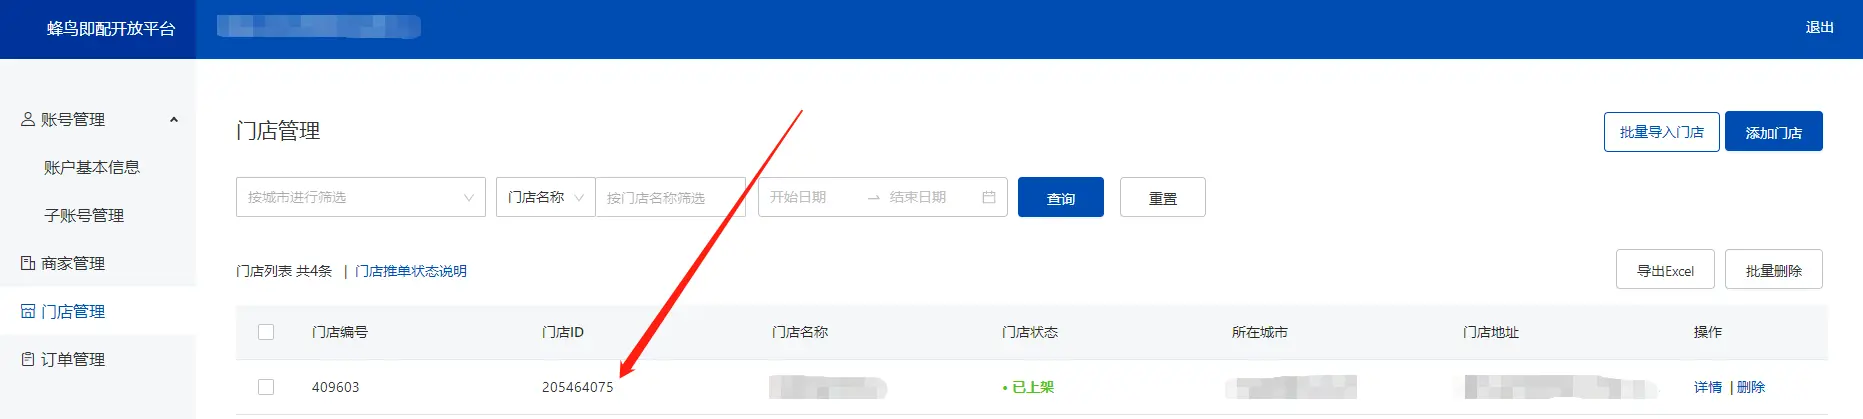
Task: Click 批量导入门店 button
Action: (1662, 132)
